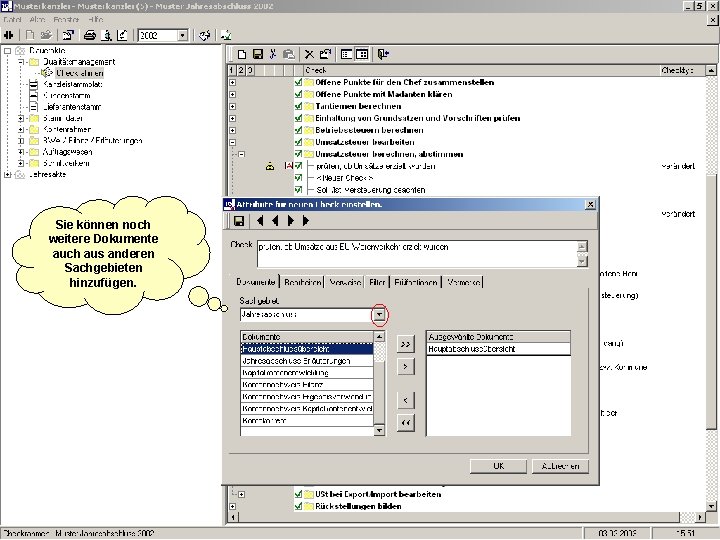
Task: Collapse 'Umsatzsteuer berechnen, abstimmen' sub-node
Action: (242, 154)
